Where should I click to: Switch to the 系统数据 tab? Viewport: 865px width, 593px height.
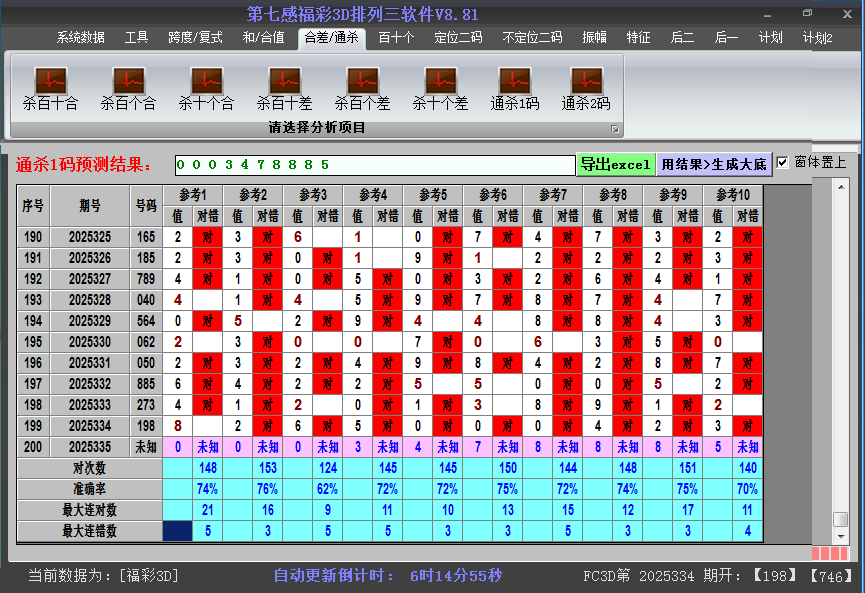tap(80, 38)
